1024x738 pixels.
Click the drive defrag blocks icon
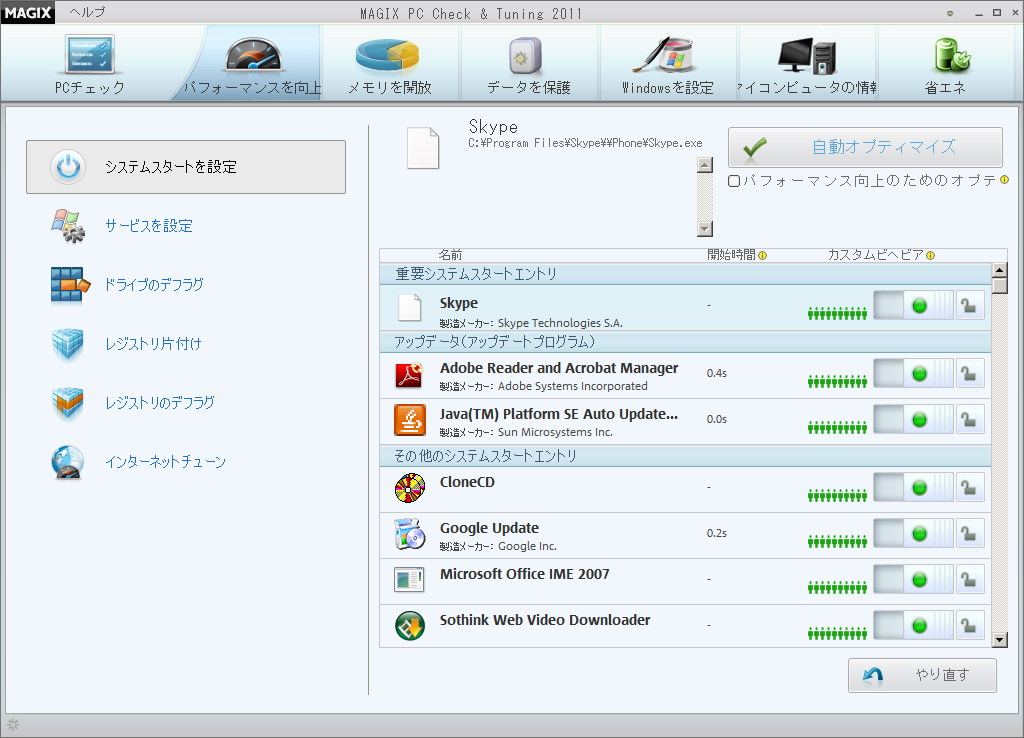[69, 285]
